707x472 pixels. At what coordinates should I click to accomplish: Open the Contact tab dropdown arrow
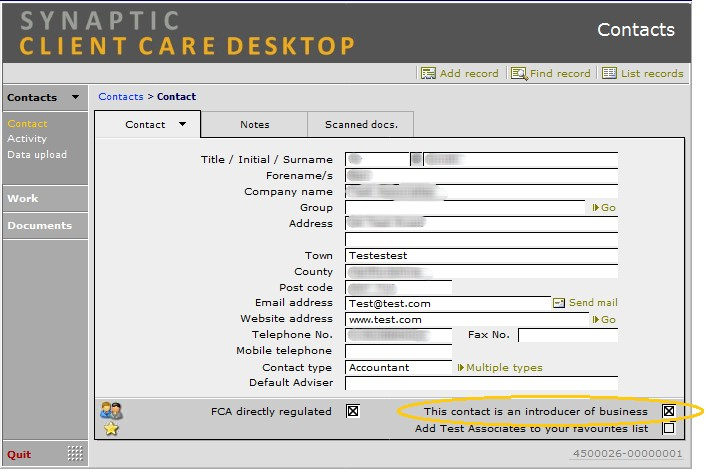click(x=182, y=124)
